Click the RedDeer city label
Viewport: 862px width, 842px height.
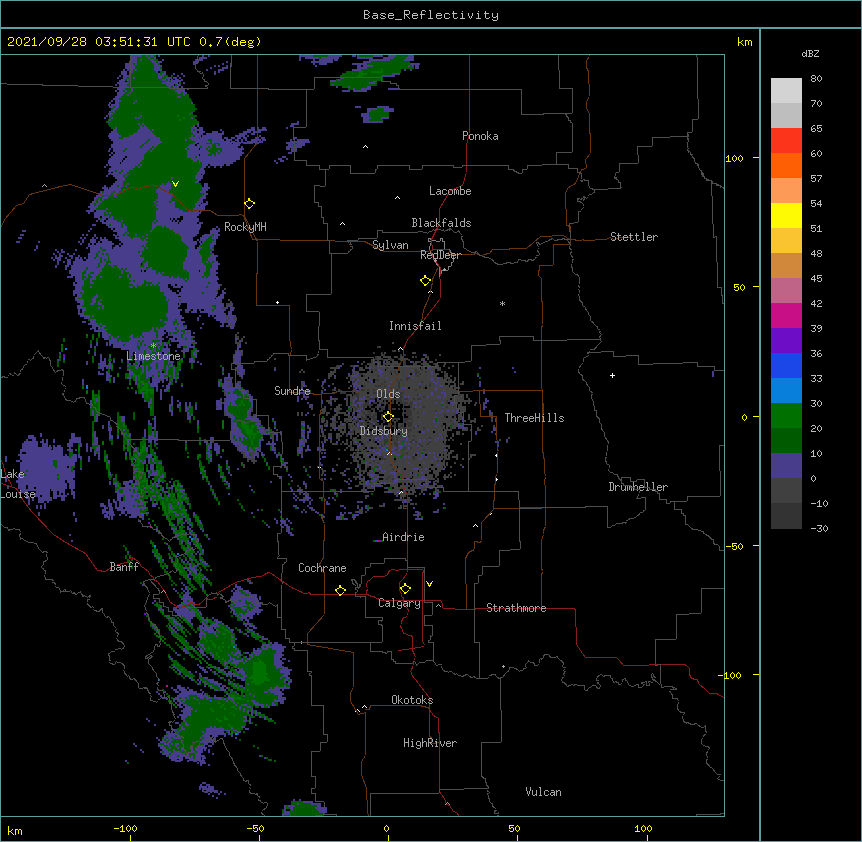click(440, 255)
